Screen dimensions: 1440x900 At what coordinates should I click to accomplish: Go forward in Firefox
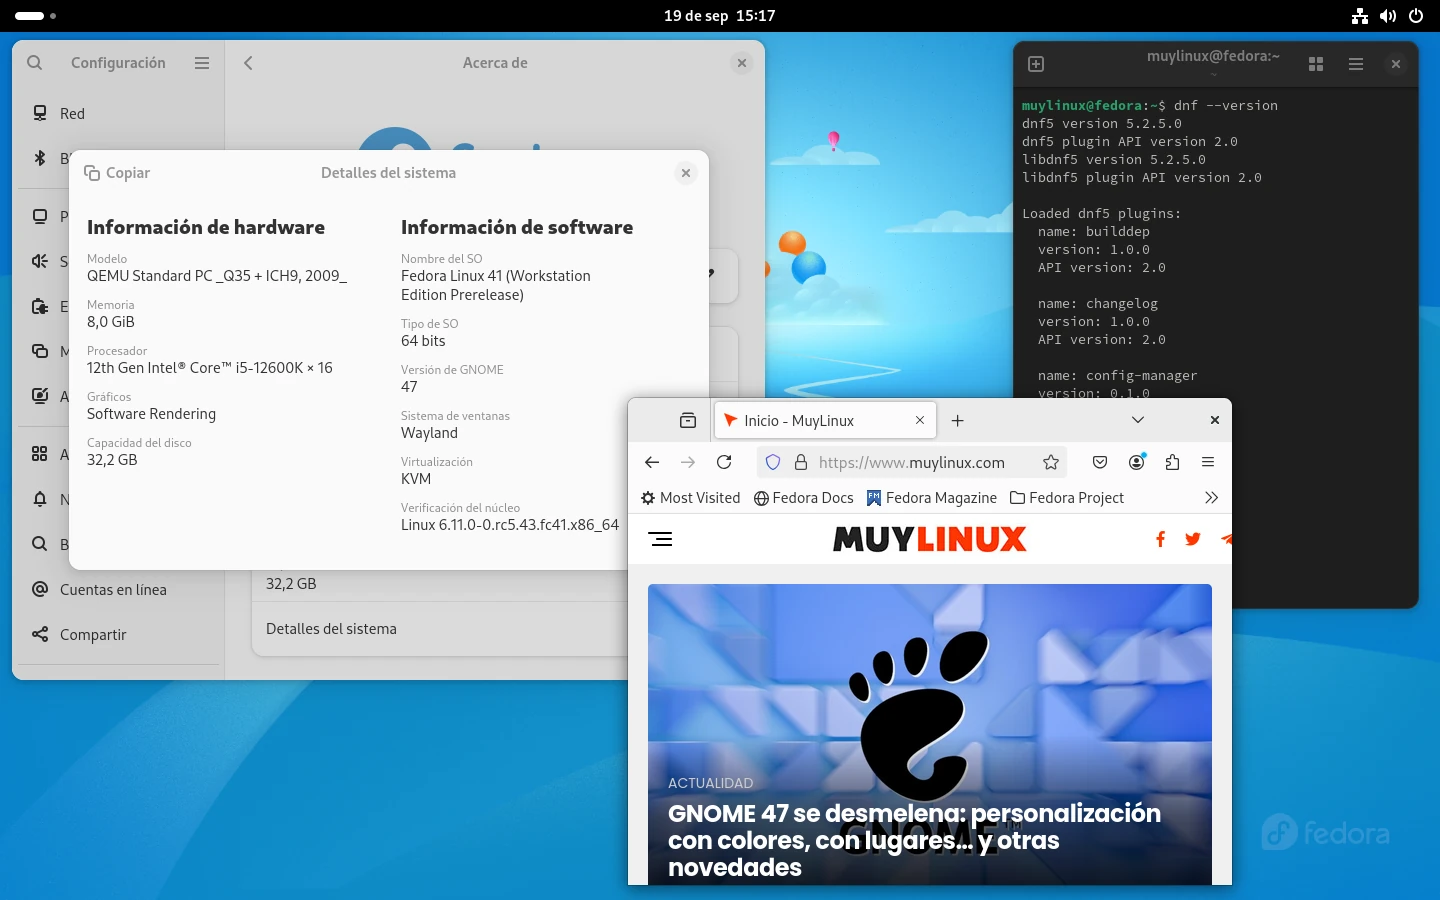(688, 462)
